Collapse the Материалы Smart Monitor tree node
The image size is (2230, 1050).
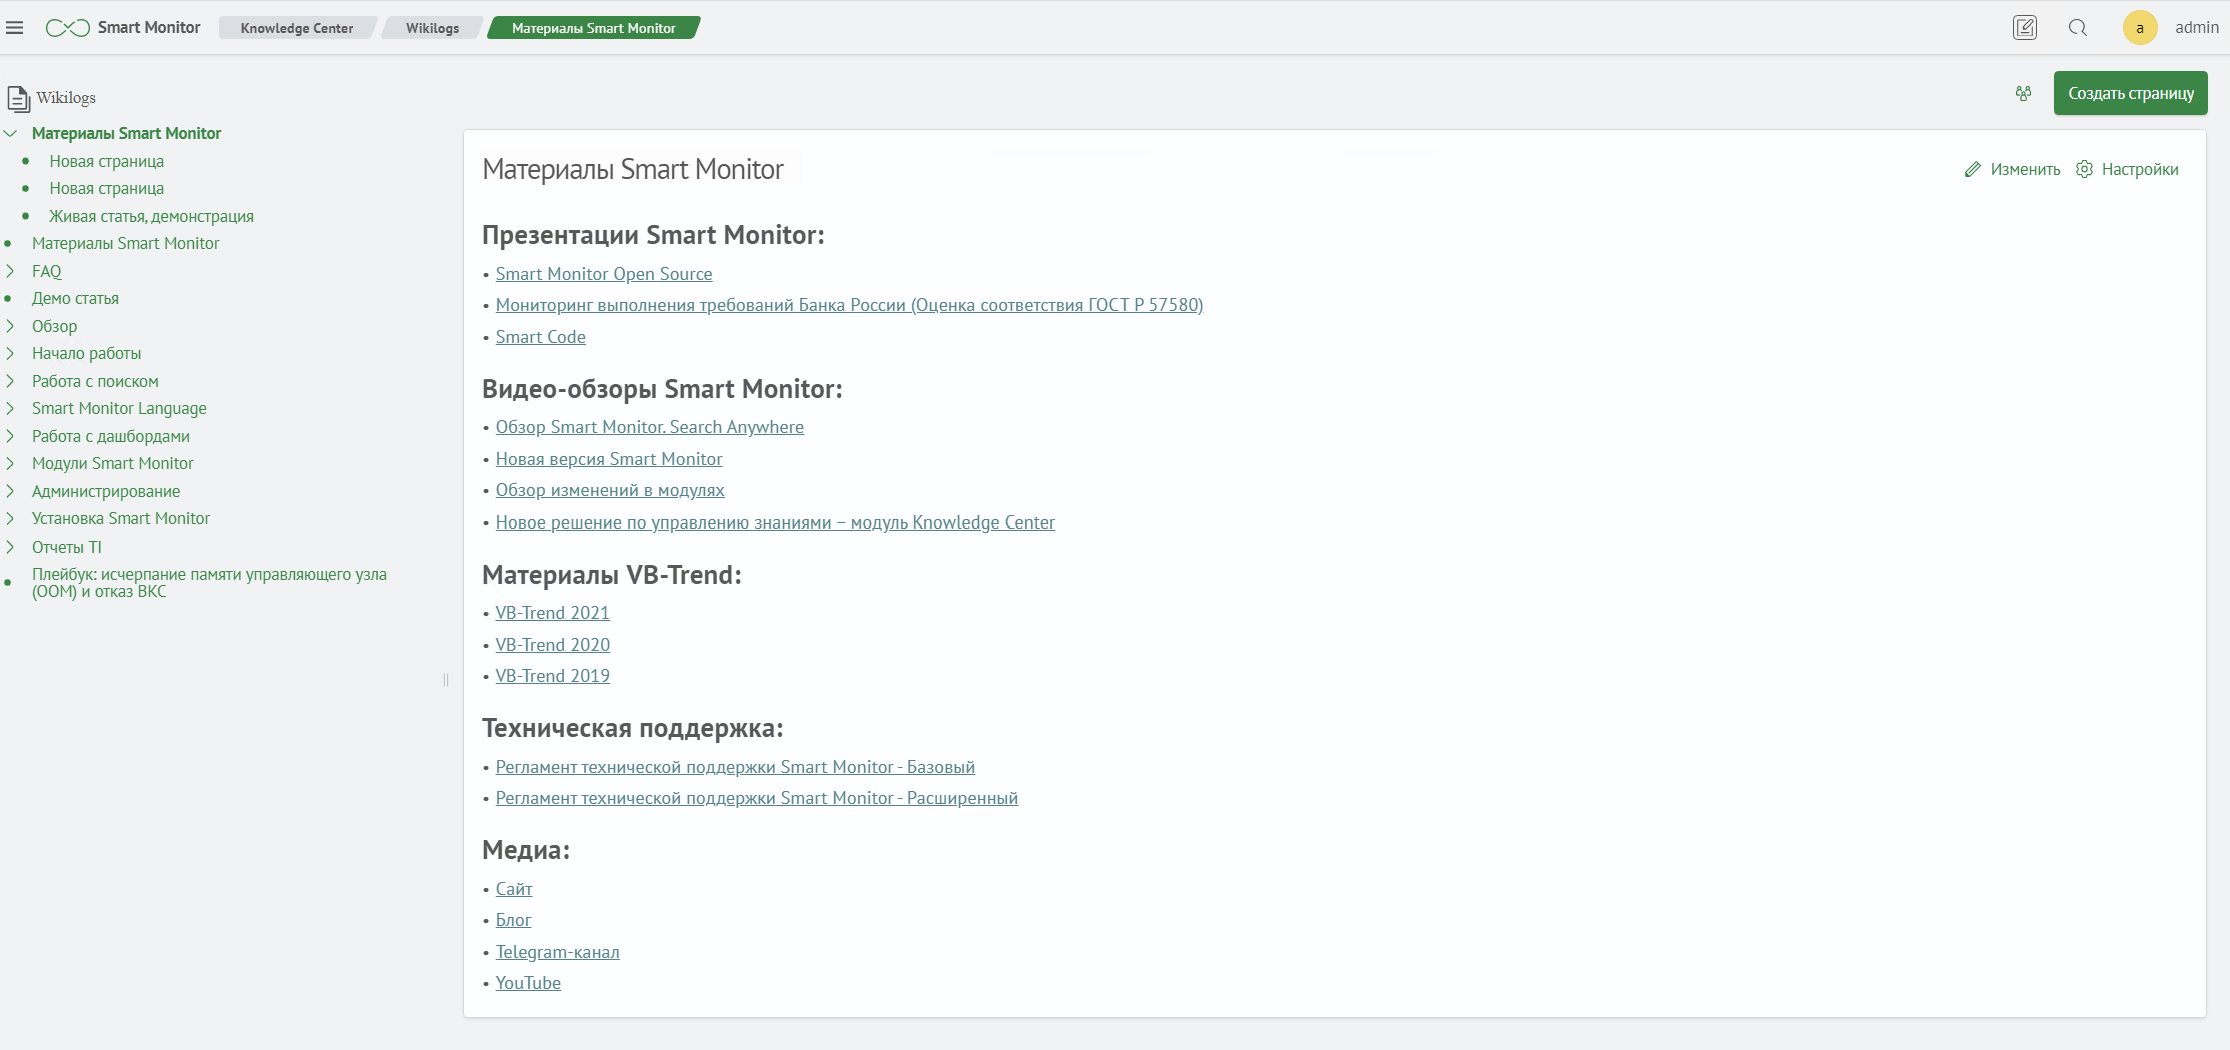pyautogui.click(x=11, y=133)
